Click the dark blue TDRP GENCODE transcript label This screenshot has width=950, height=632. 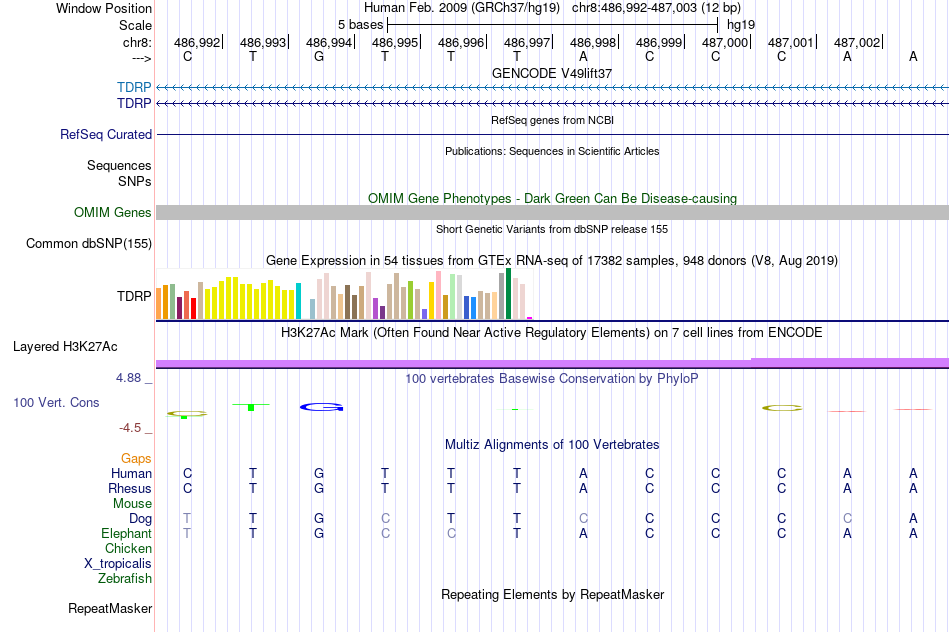[x=134, y=104]
